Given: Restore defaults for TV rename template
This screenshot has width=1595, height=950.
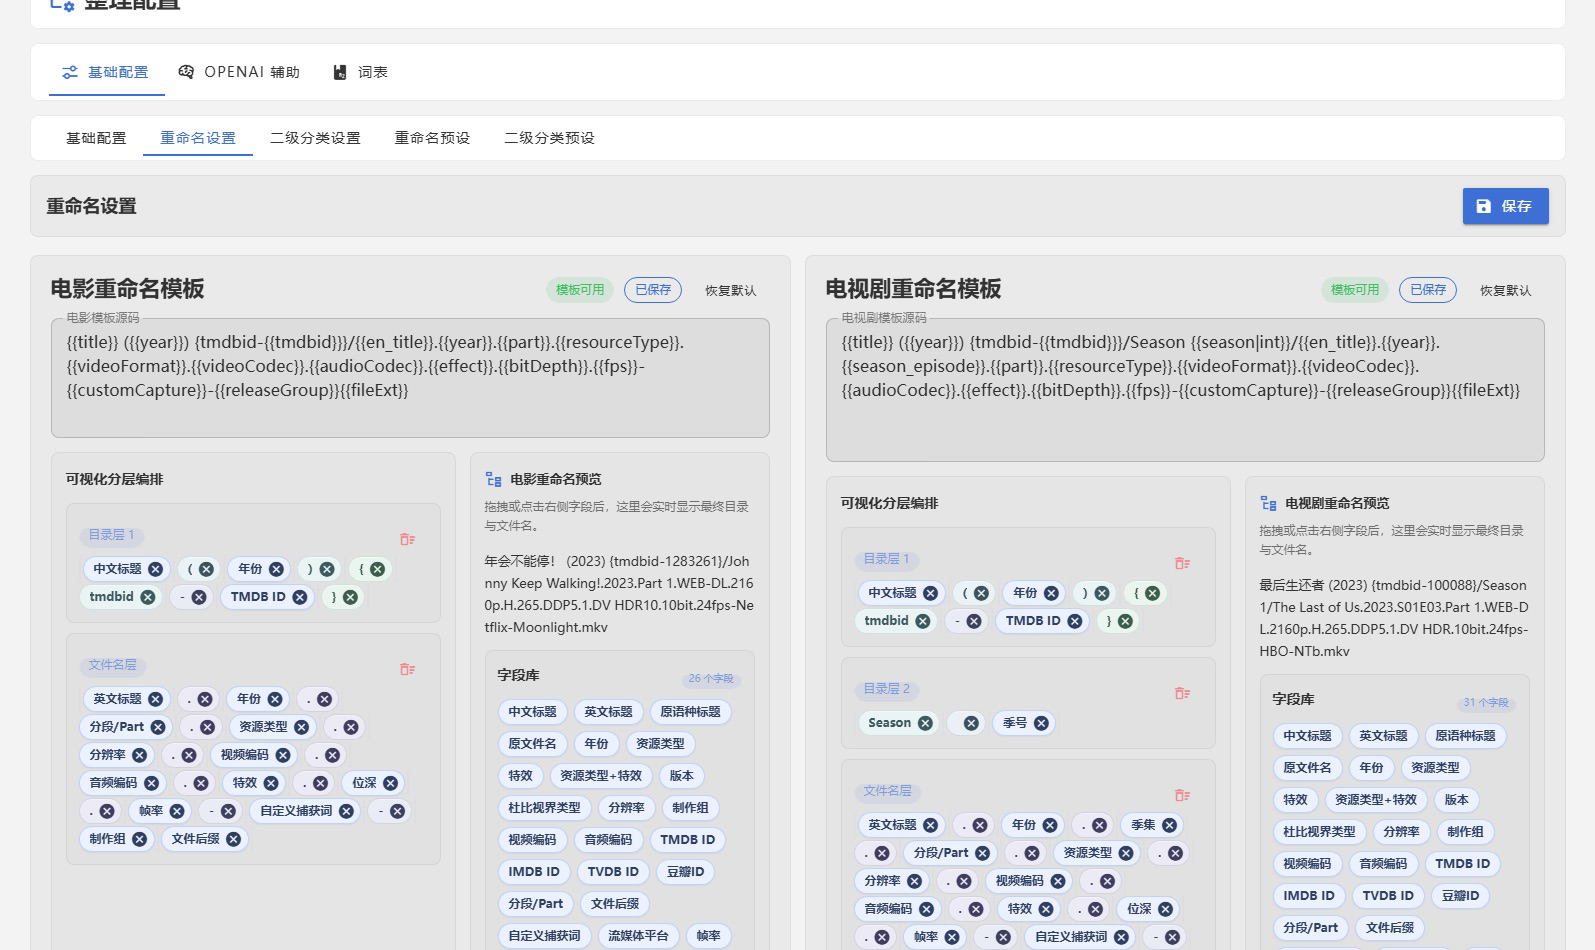Looking at the screenshot, I should pos(1505,290).
